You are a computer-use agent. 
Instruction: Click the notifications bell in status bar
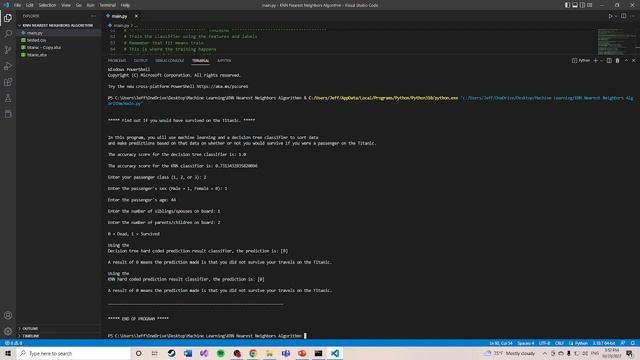click(633, 343)
